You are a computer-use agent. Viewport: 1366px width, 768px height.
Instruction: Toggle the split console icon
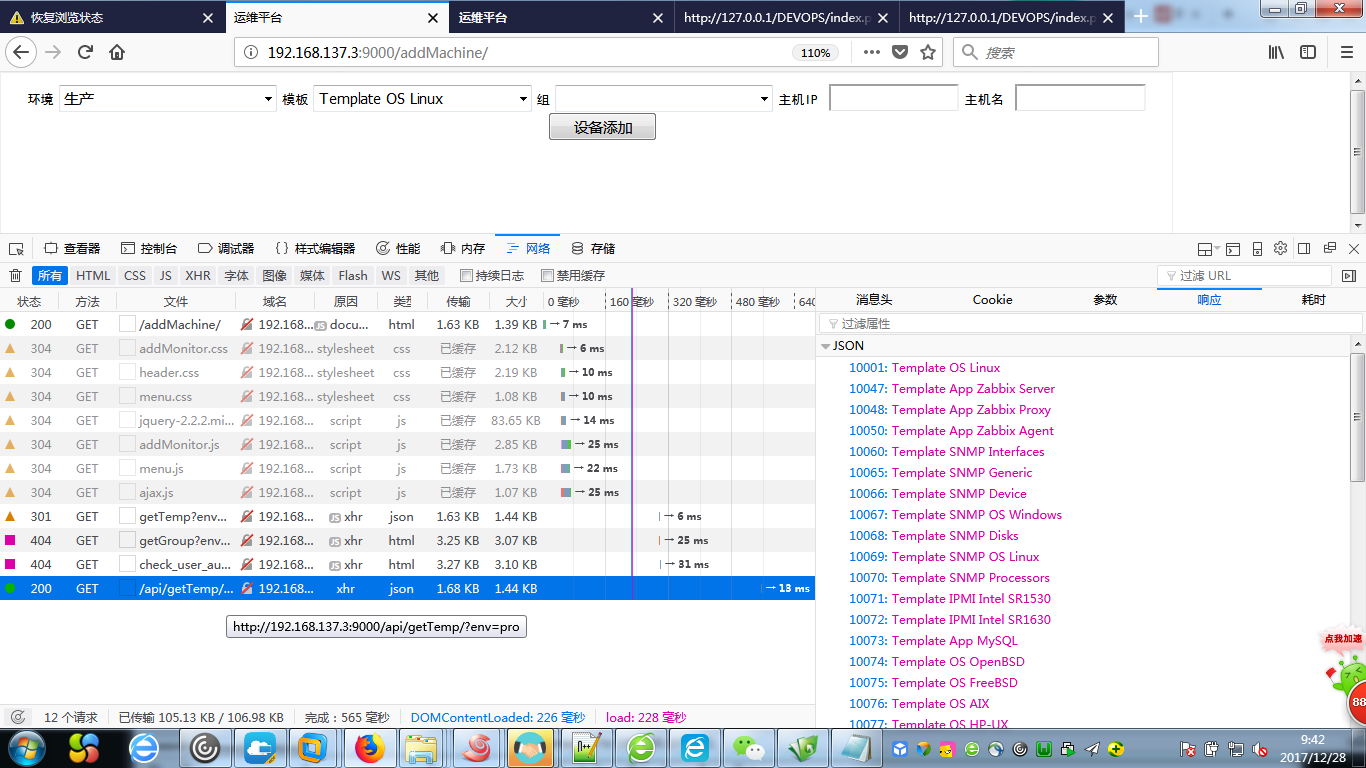(1233, 249)
